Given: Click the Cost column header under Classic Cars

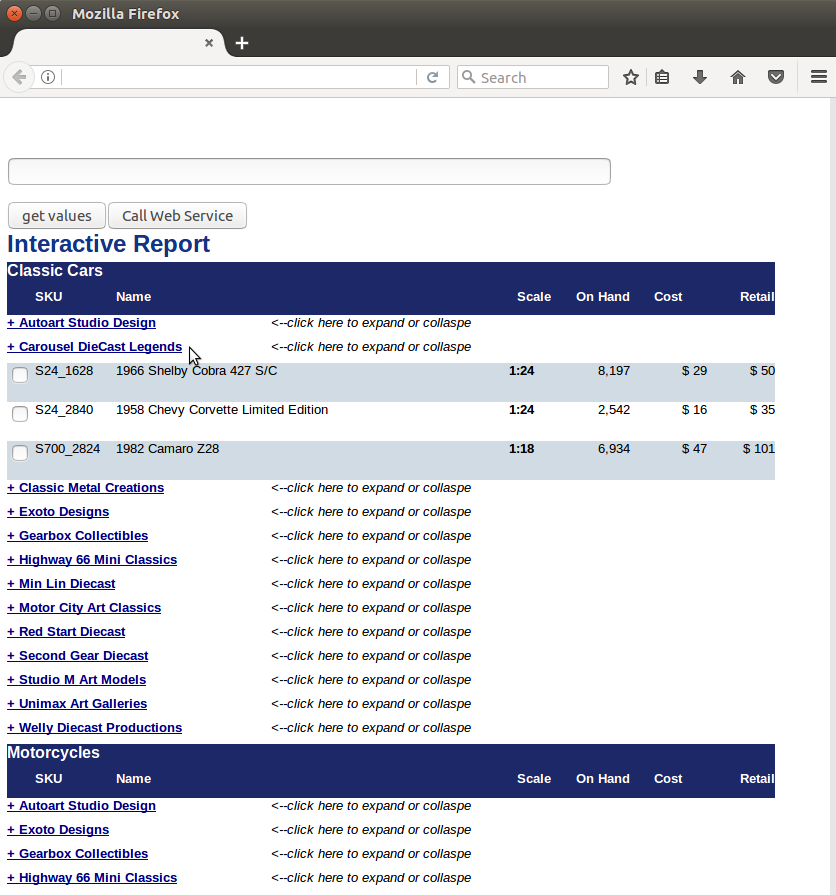Looking at the screenshot, I should tap(668, 297).
